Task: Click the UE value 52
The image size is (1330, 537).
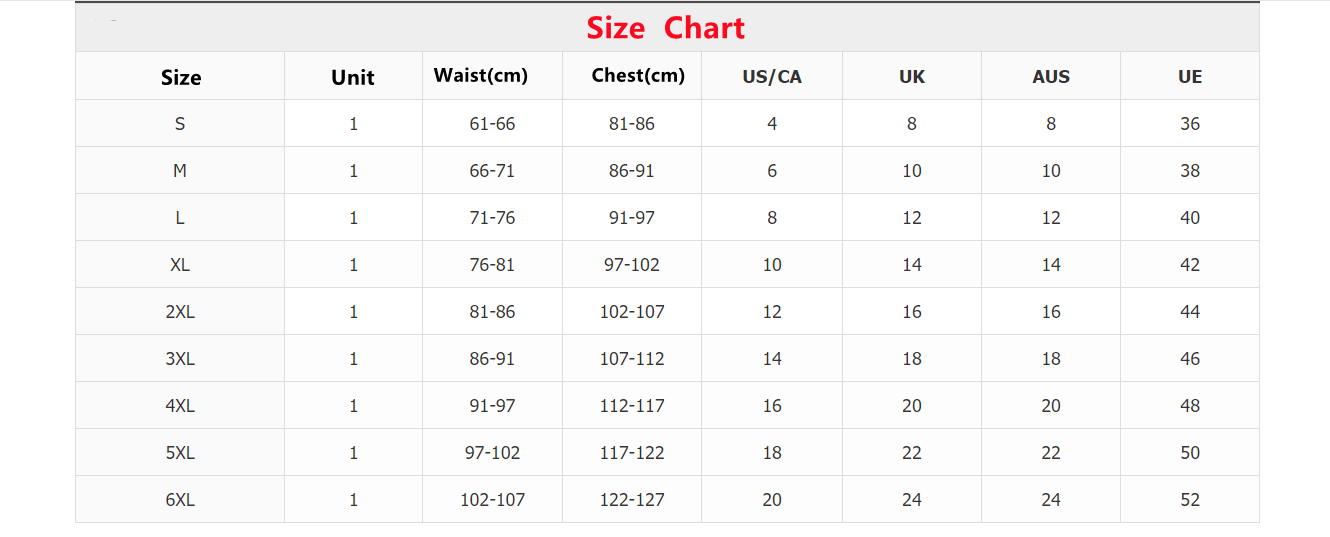Action: [1190, 500]
